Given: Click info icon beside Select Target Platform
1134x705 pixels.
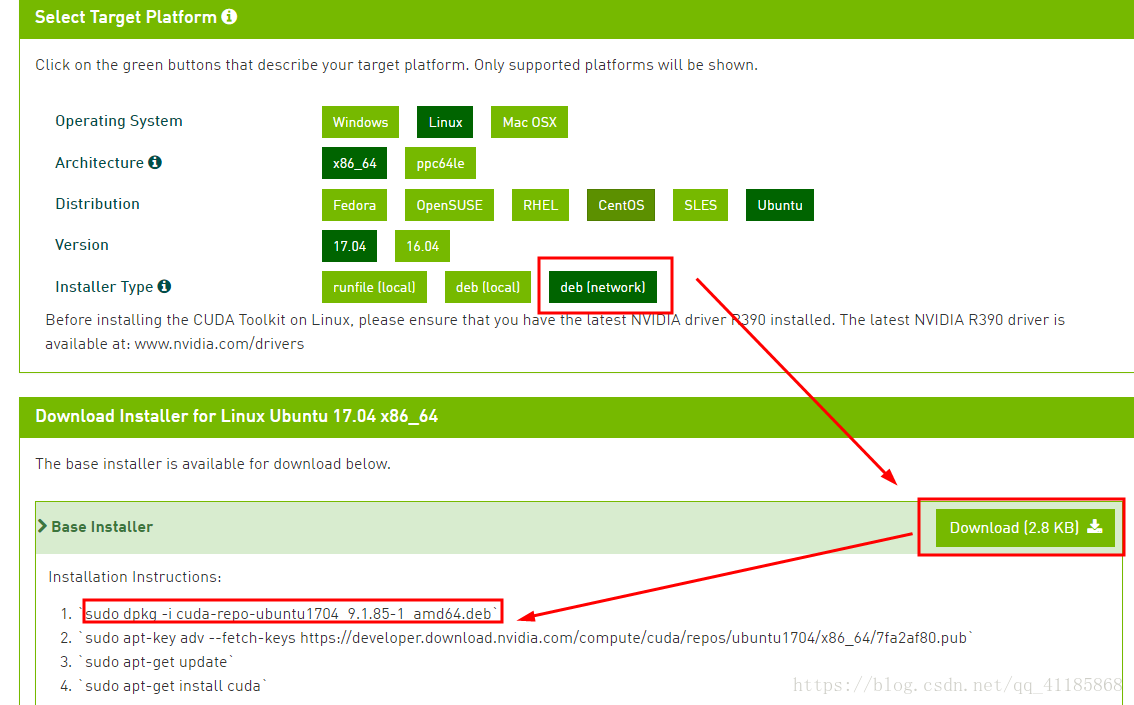Looking at the screenshot, I should (x=229, y=17).
